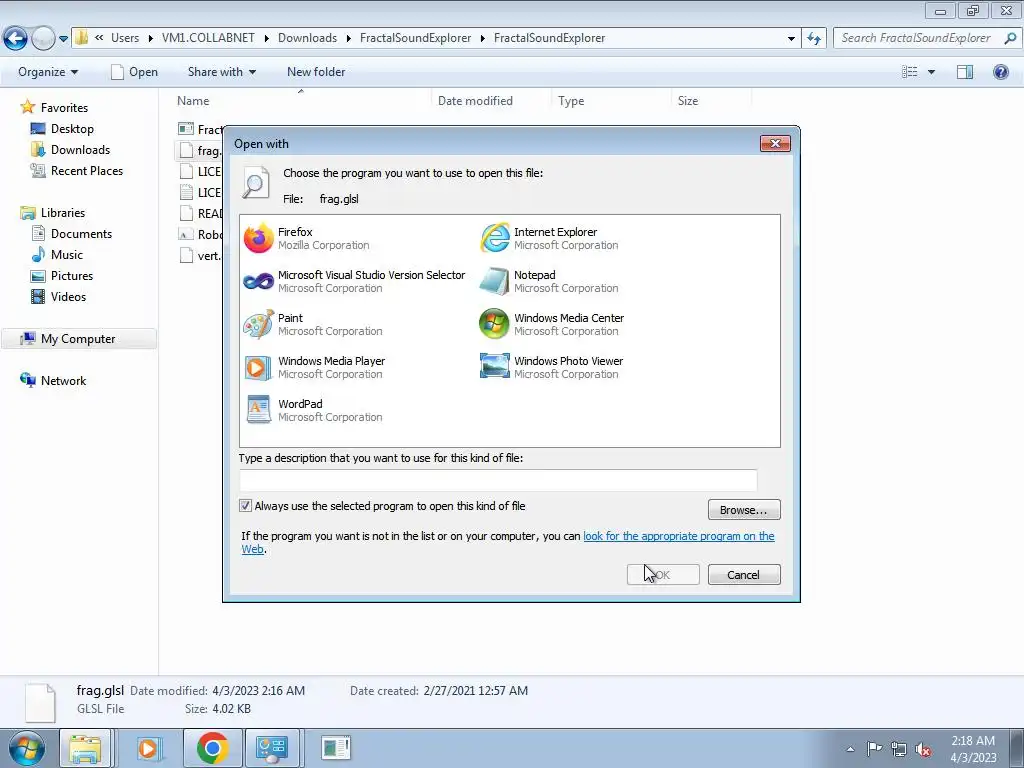Click Open in the Explorer toolbar
Image resolution: width=1024 pixels, height=768 pixels.
(135, 72)
